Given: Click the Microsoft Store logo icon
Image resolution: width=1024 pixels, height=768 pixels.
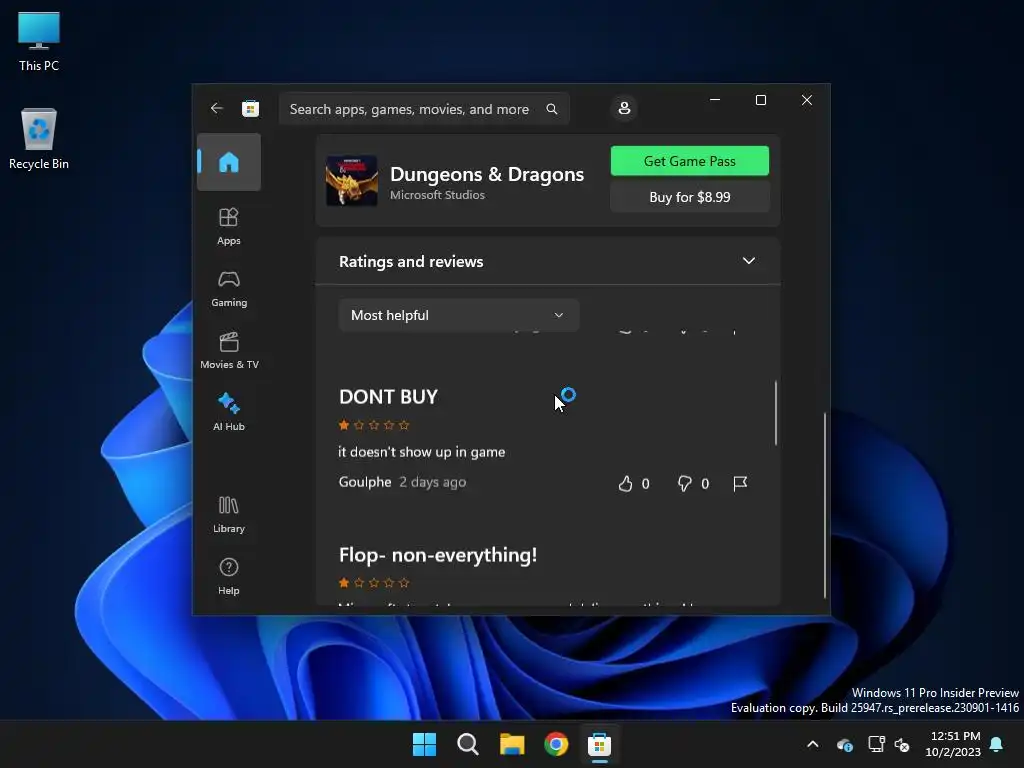Looking at the screenshot, I should [250, 108].
